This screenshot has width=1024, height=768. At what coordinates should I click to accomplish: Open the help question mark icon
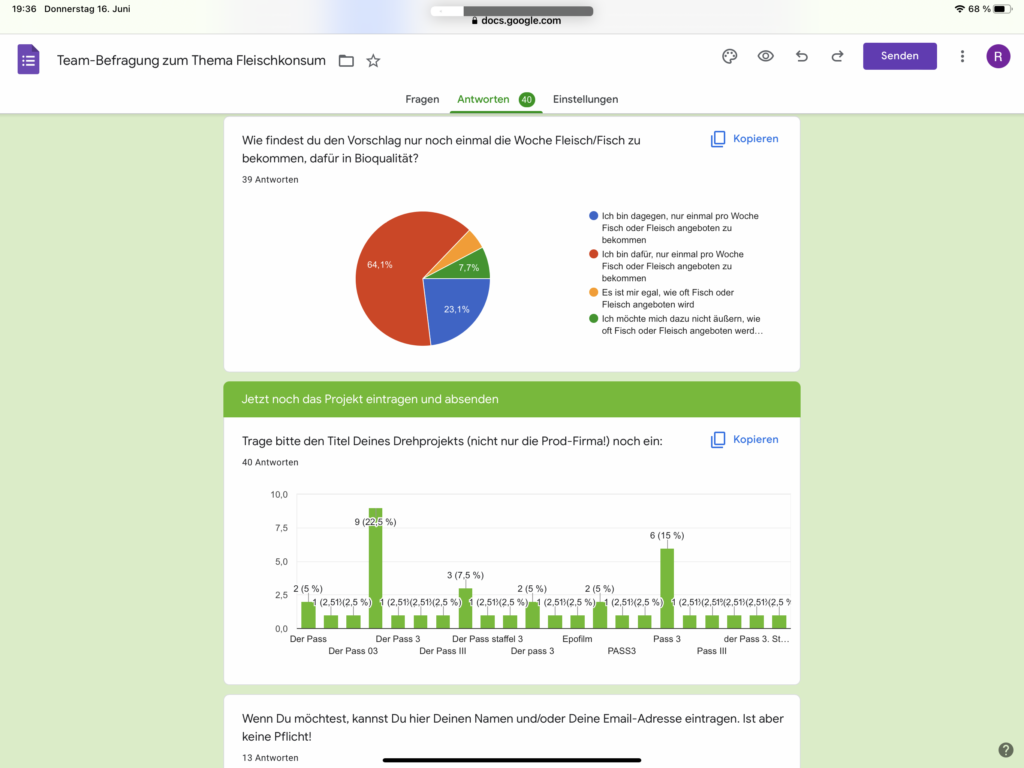[1006, 750]
